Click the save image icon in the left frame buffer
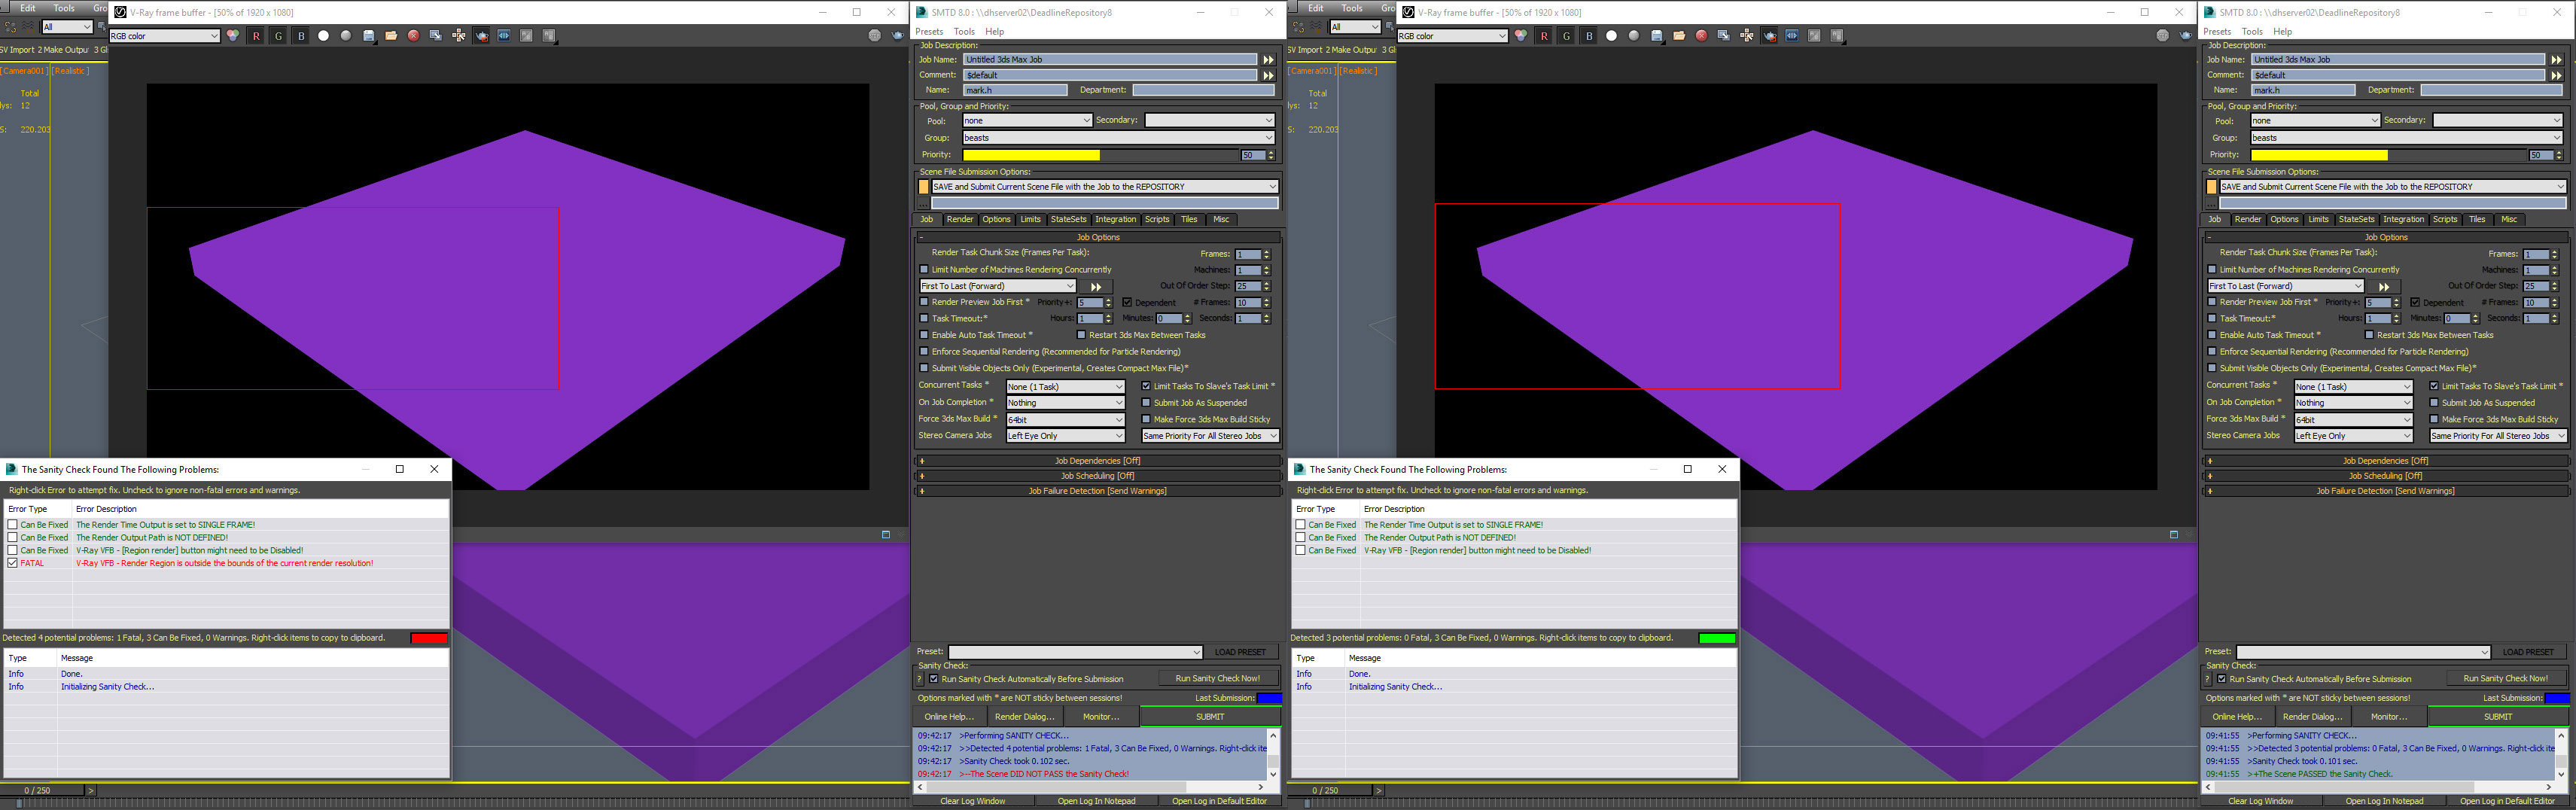The width and height of the screenshot is (2576, 810). tap(369, 36)
